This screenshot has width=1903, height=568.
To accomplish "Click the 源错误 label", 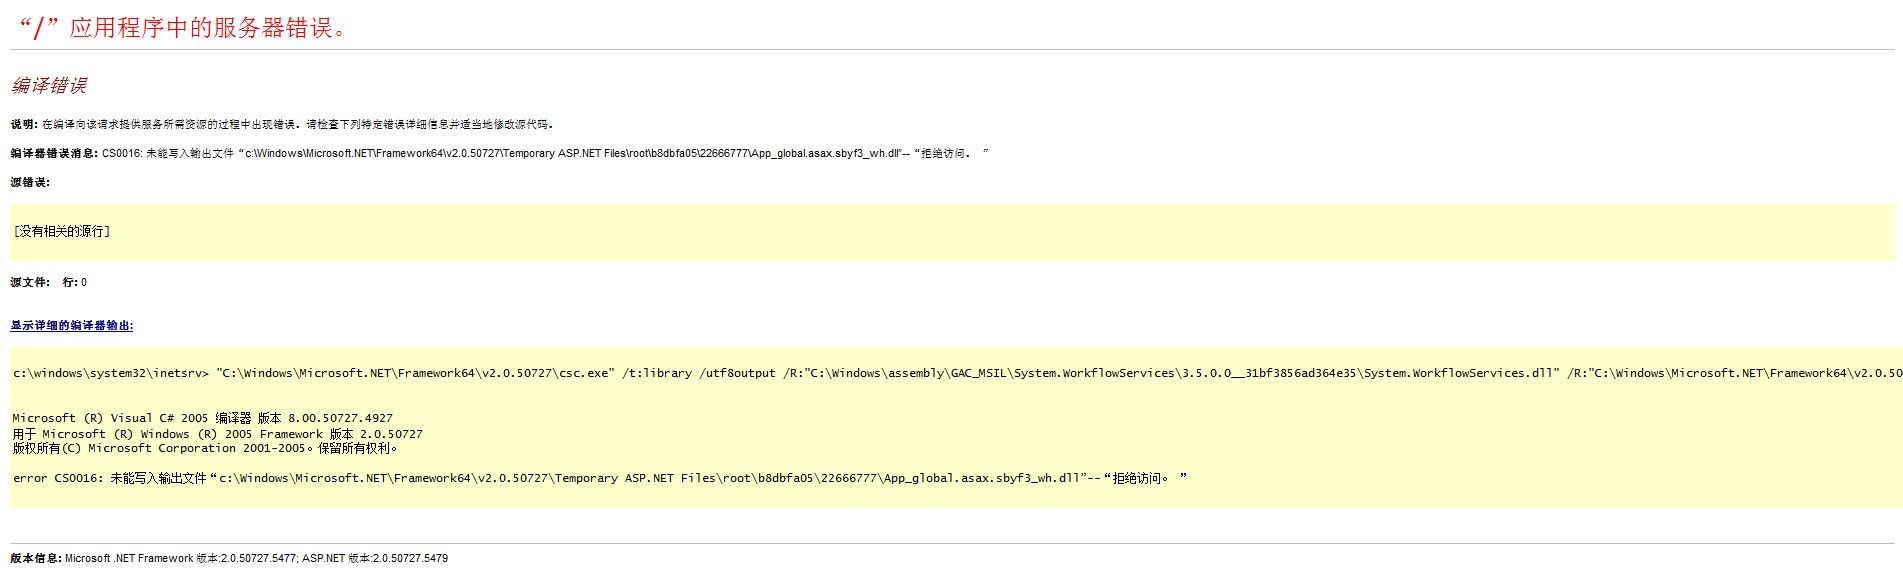I will click(x=29, y=183).
